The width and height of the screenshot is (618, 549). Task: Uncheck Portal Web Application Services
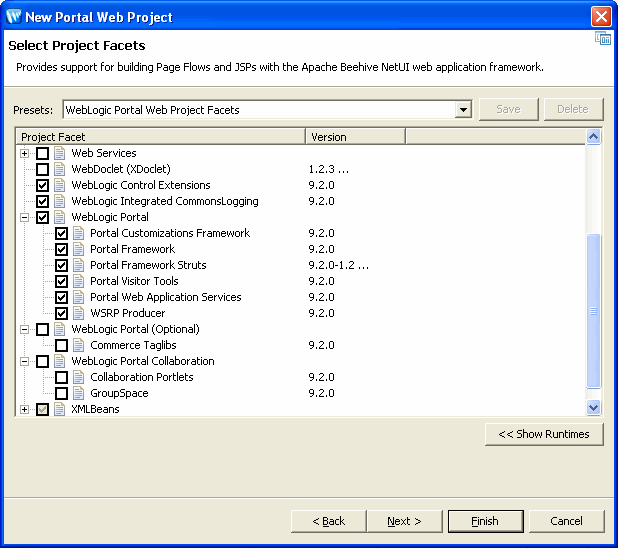coord(61,298)
